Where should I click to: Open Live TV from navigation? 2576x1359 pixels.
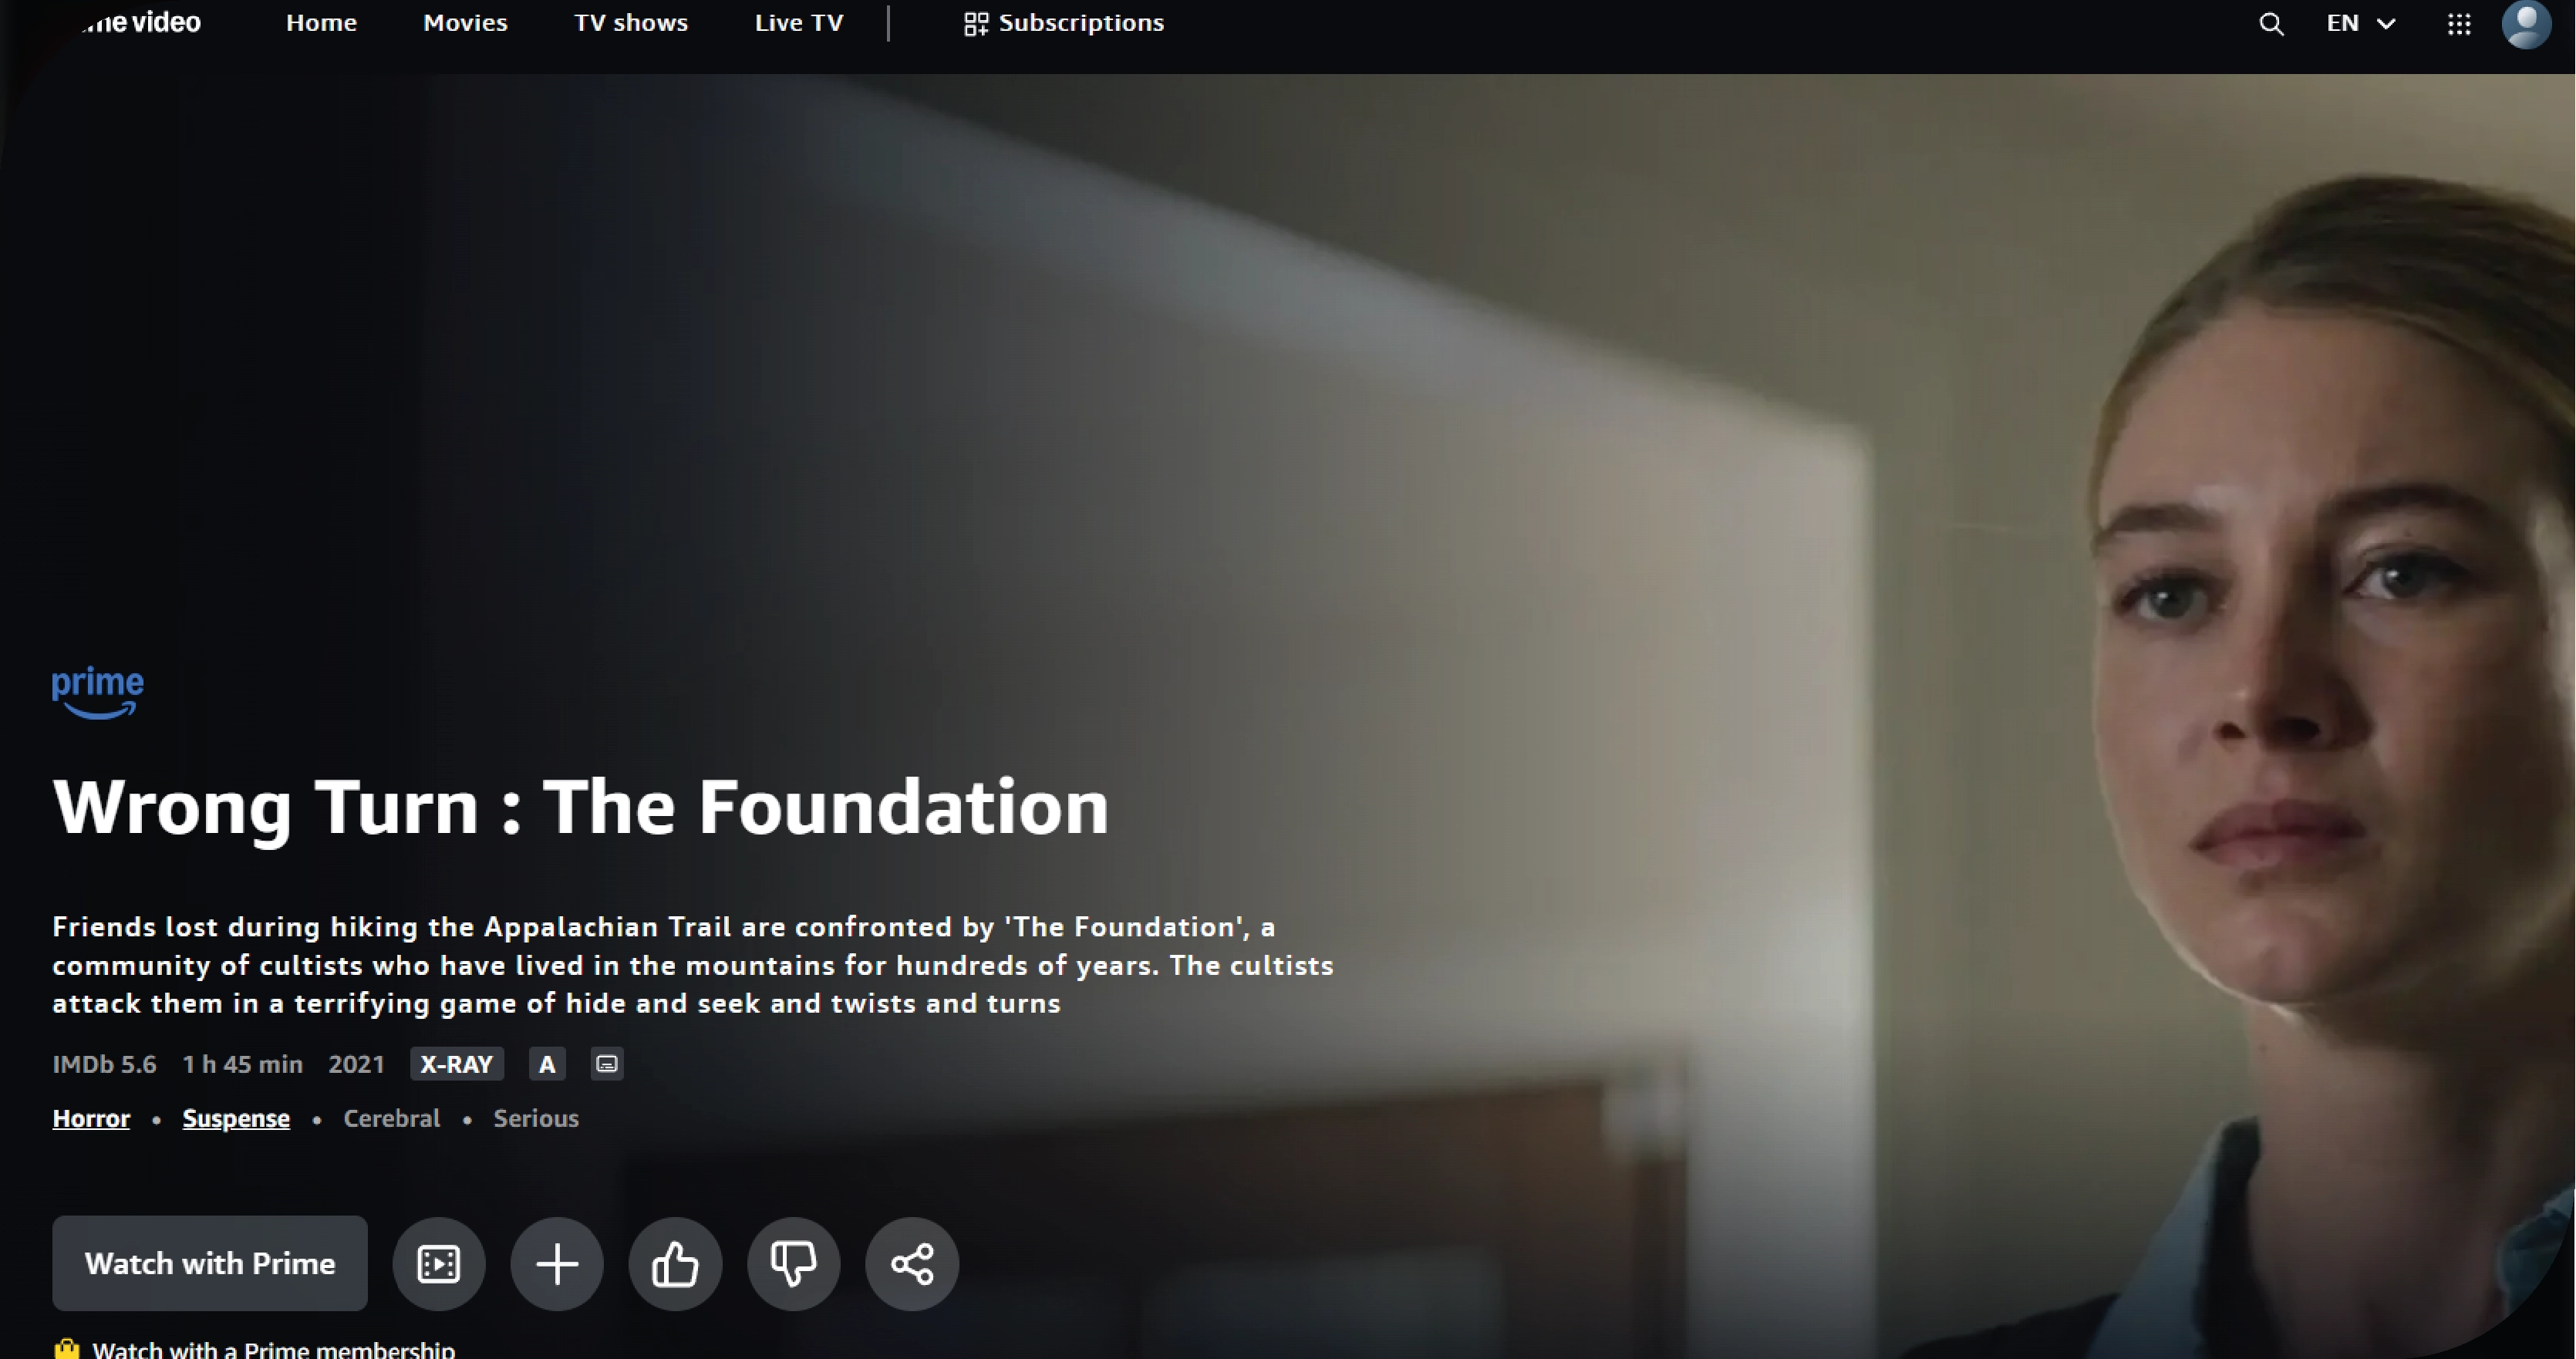click(799, 23)
